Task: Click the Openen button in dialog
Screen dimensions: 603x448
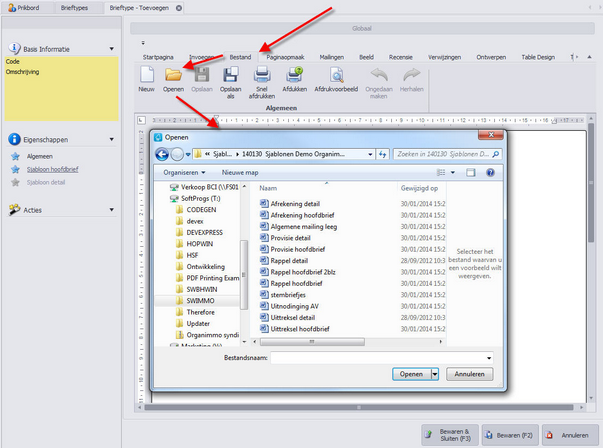Action: click(411, 374)
